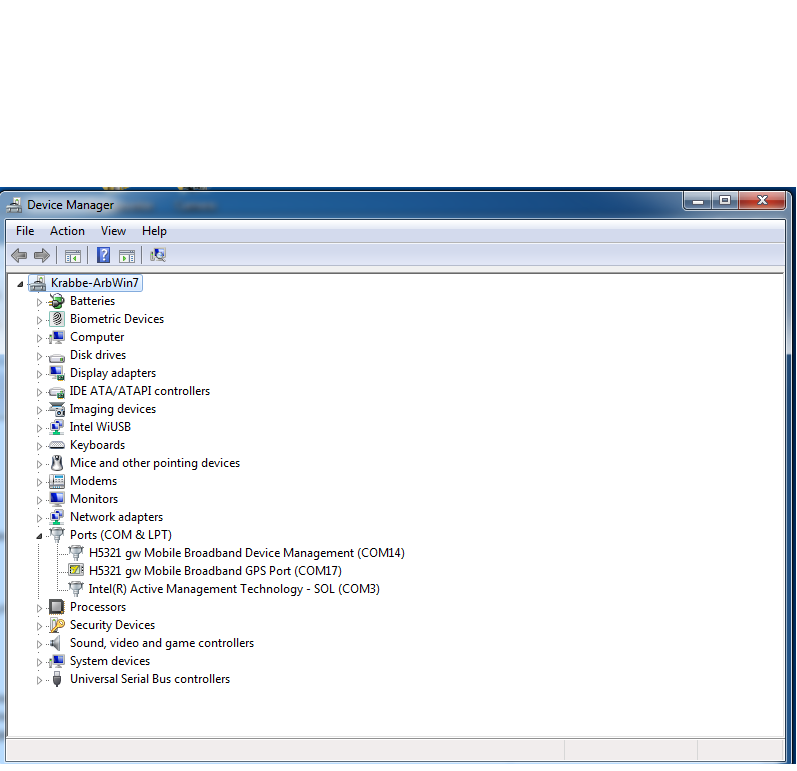Open the File menu
797x771 pixels.
coord(25,231)
